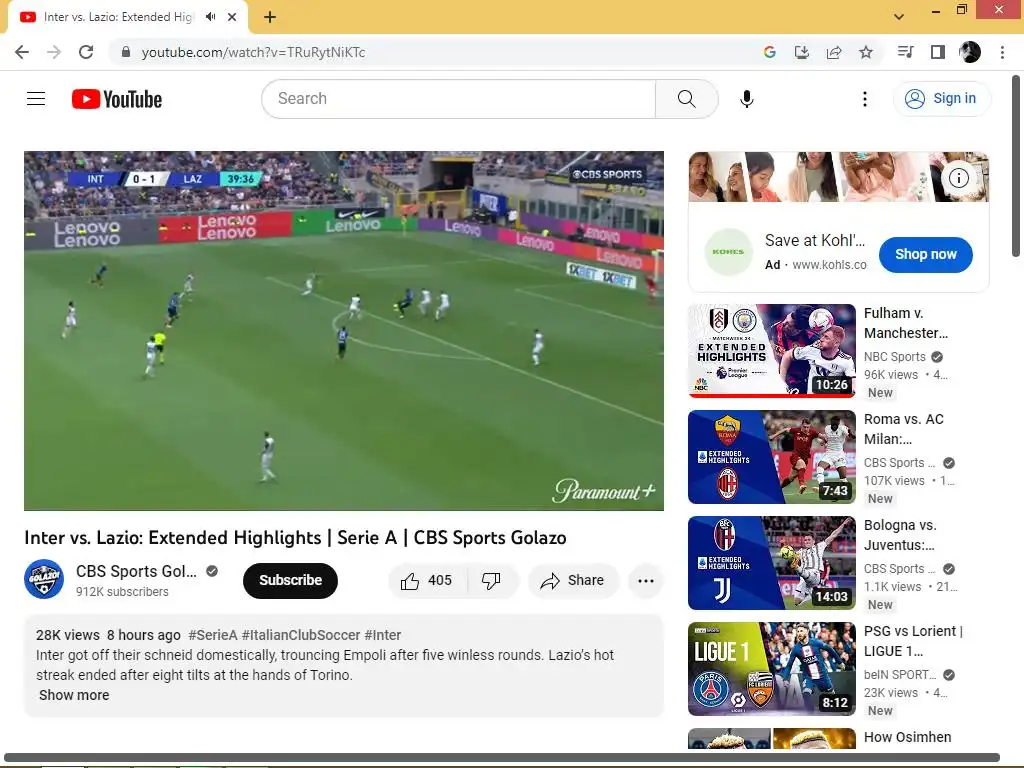1024x768 pixels.
Task: Open YouTube hamburger guide menu
Action: (36, 99)
